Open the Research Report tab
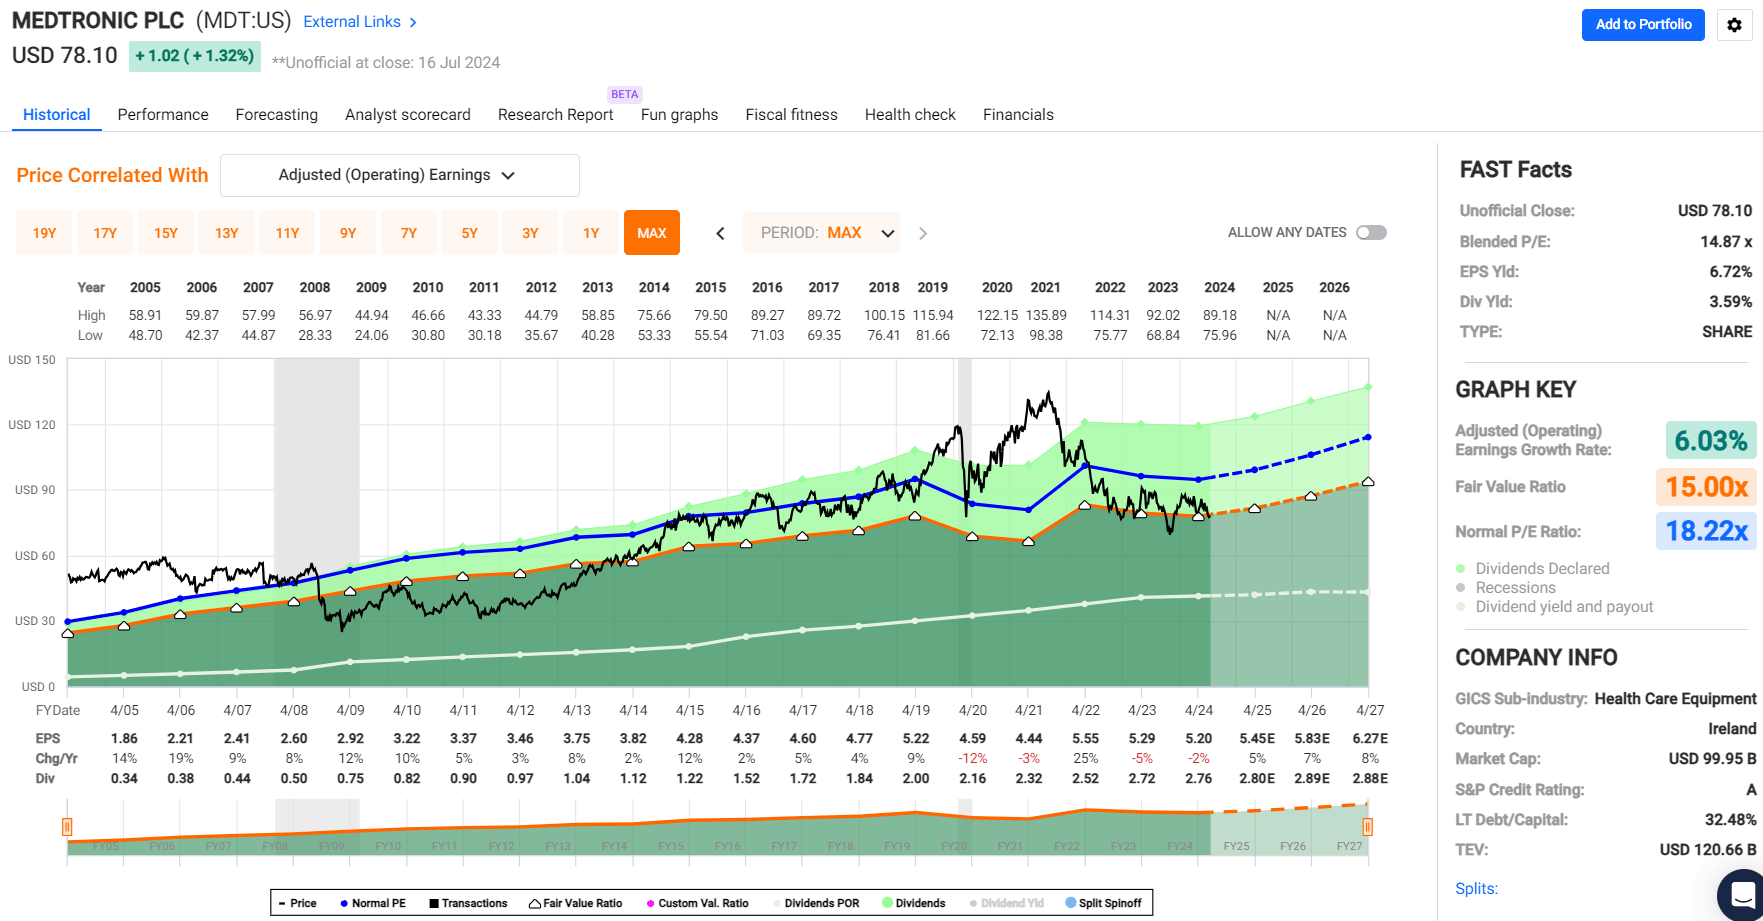1763x921 pixels. tap(555, 115)
